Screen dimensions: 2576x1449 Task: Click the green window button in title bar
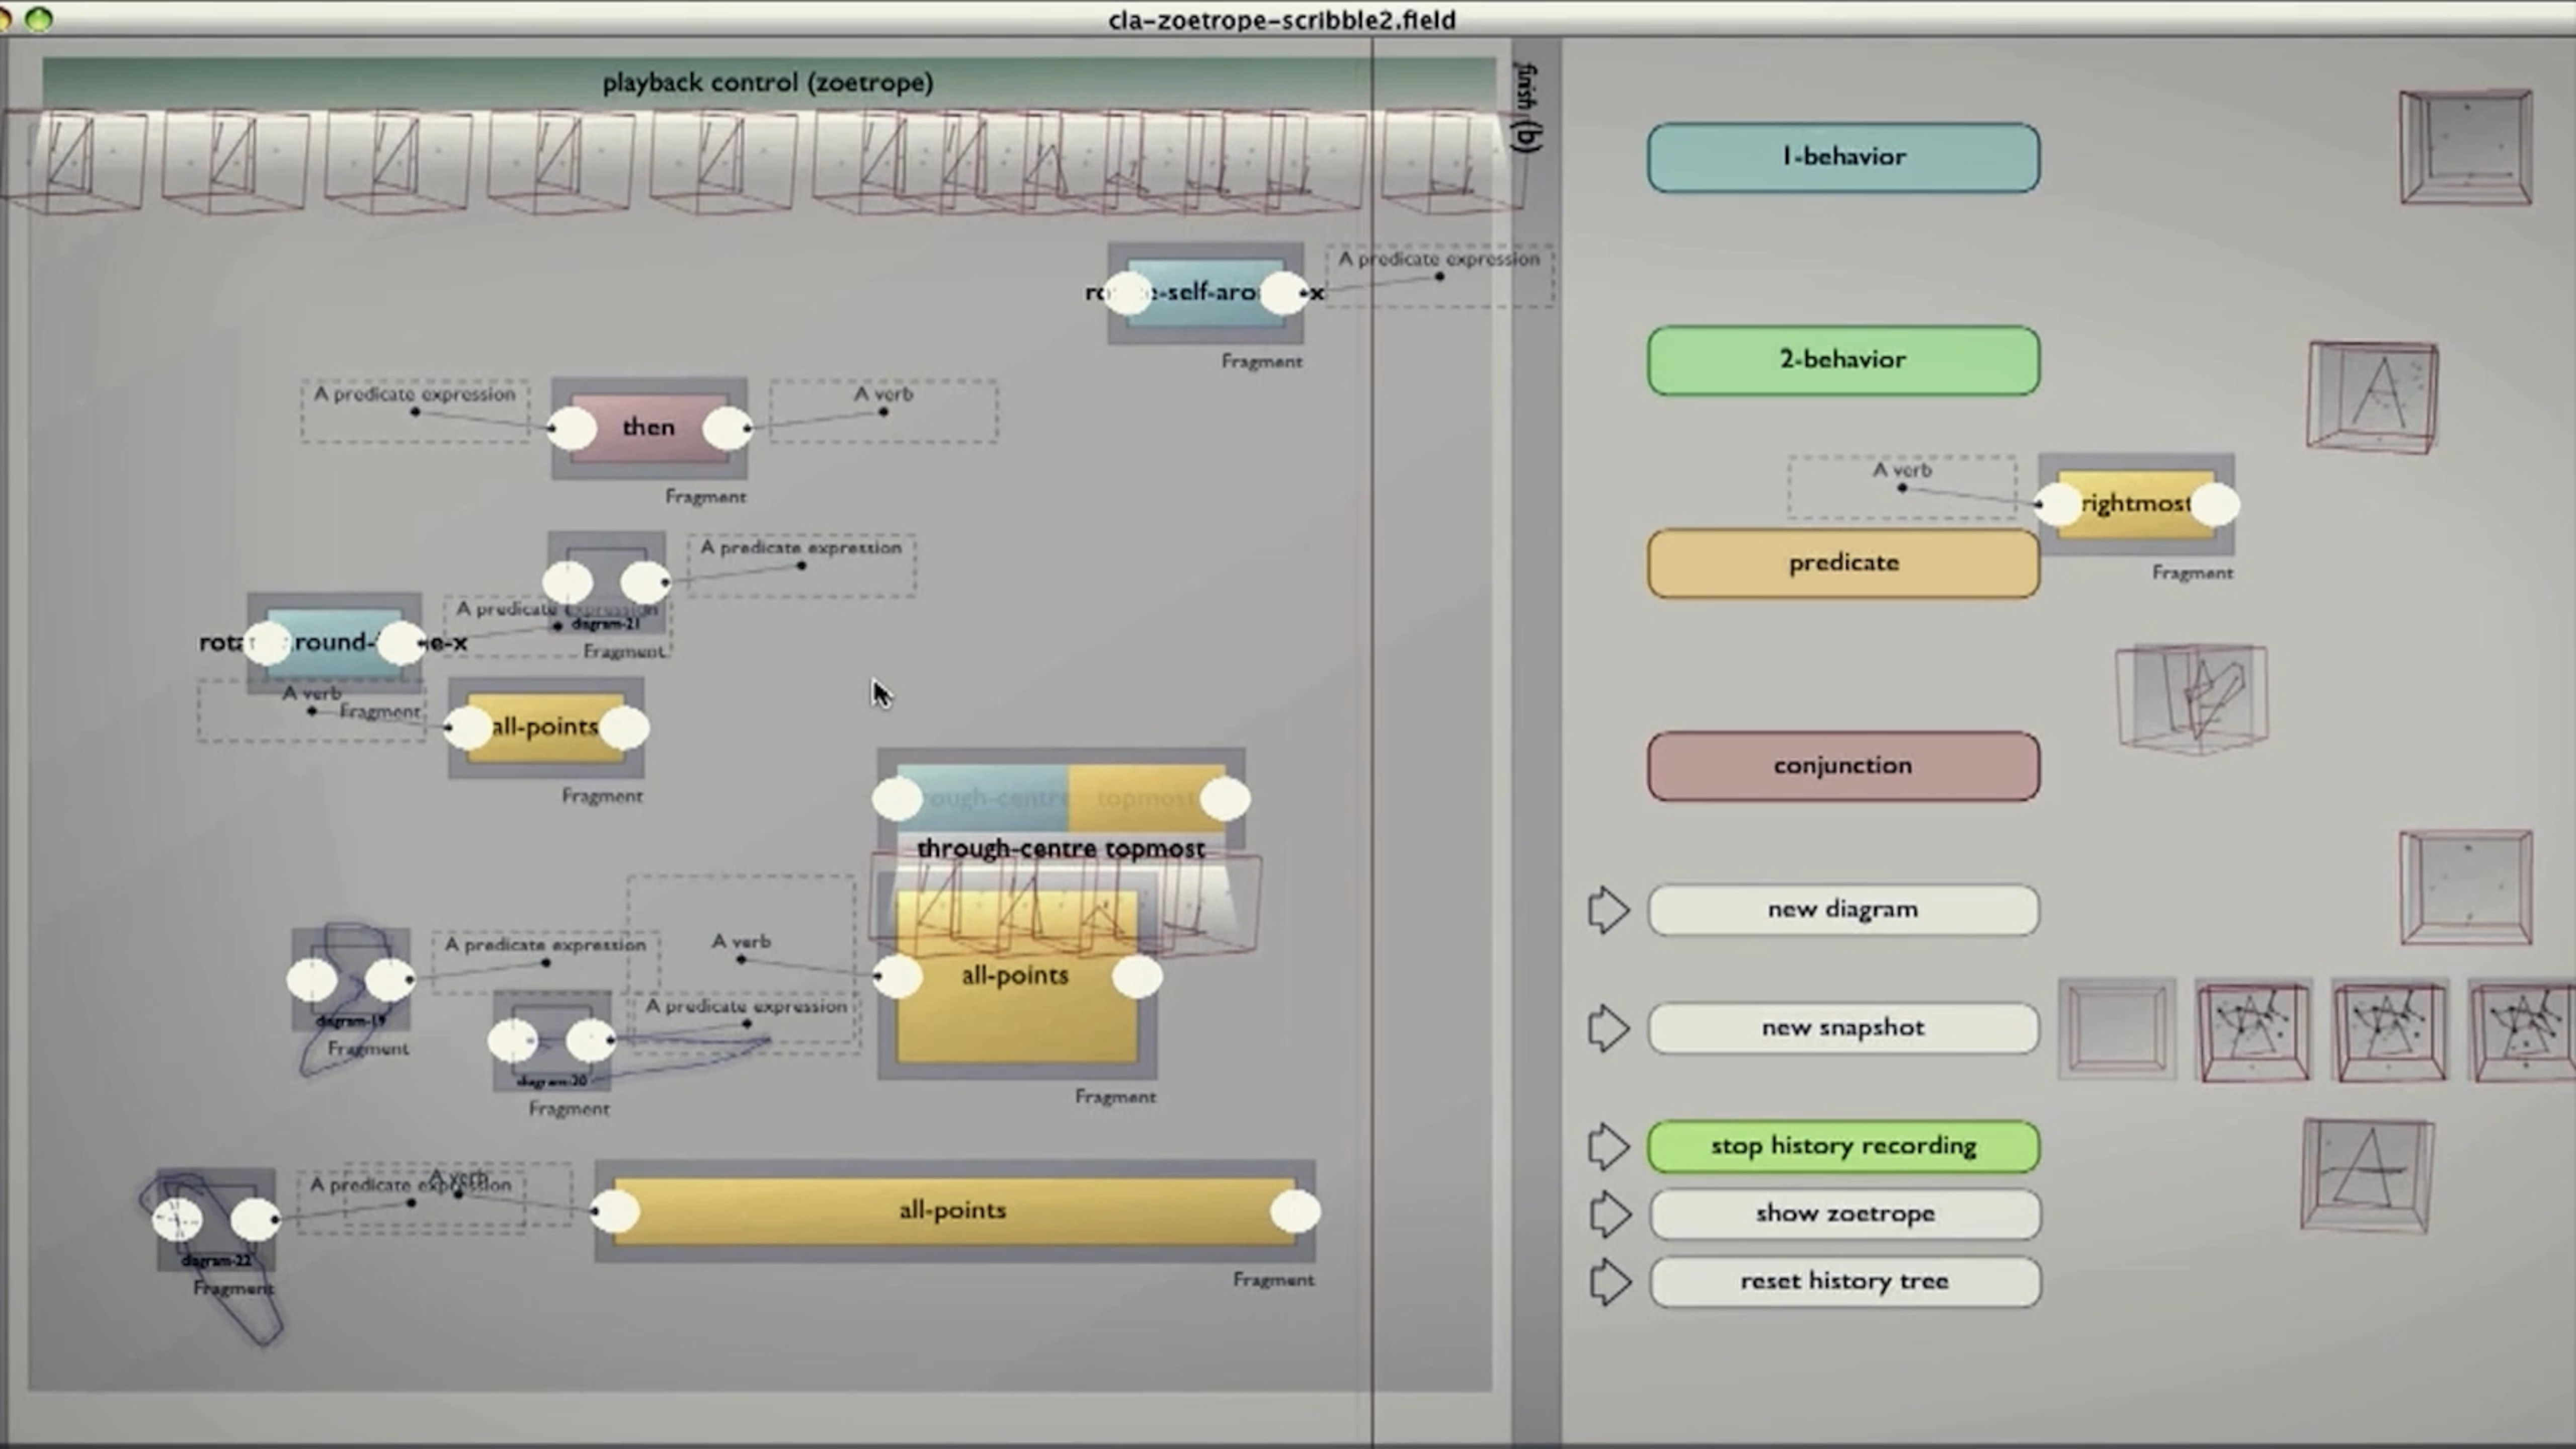click(x=38, y=18)
